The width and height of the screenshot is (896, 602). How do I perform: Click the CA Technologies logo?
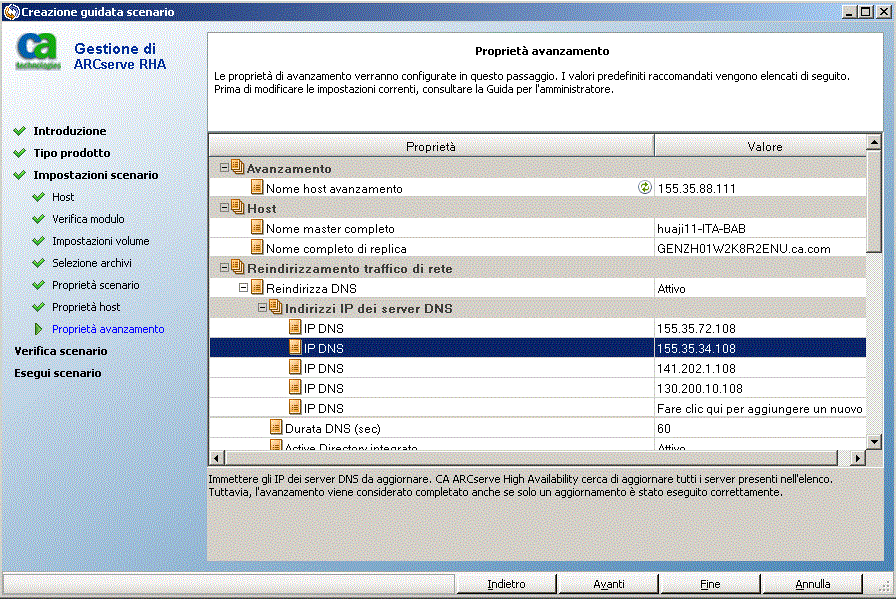(x=38, y=51)
